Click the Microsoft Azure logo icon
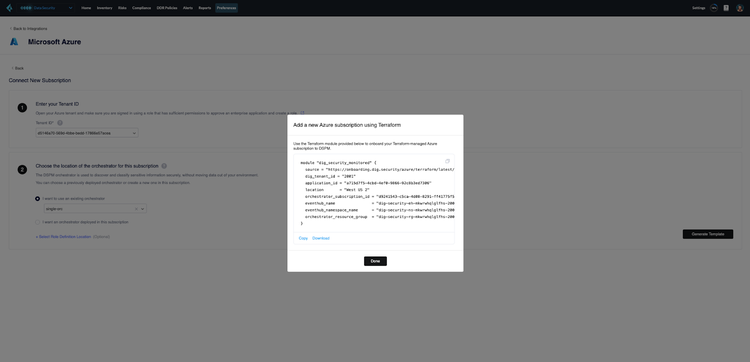 coord(14,42)
